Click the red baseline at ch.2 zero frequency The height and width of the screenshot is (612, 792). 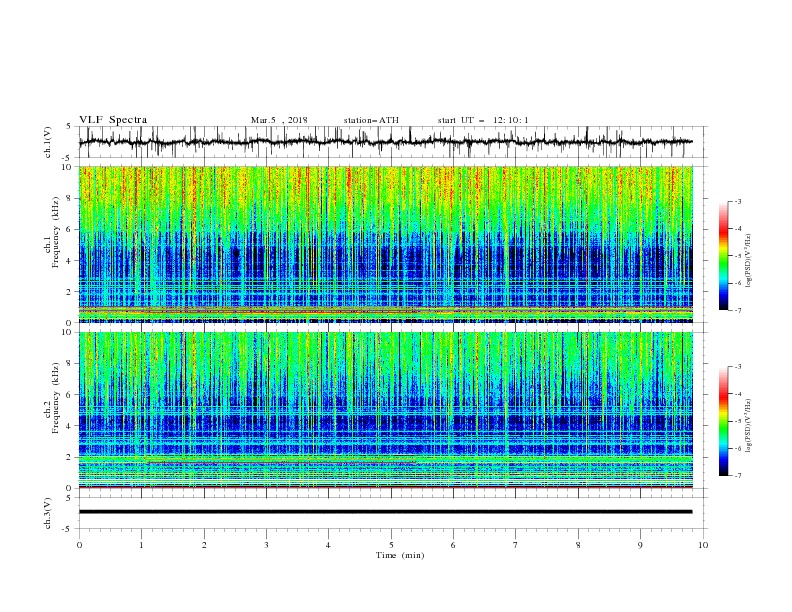pyautogui.click(x=386, y=487)
